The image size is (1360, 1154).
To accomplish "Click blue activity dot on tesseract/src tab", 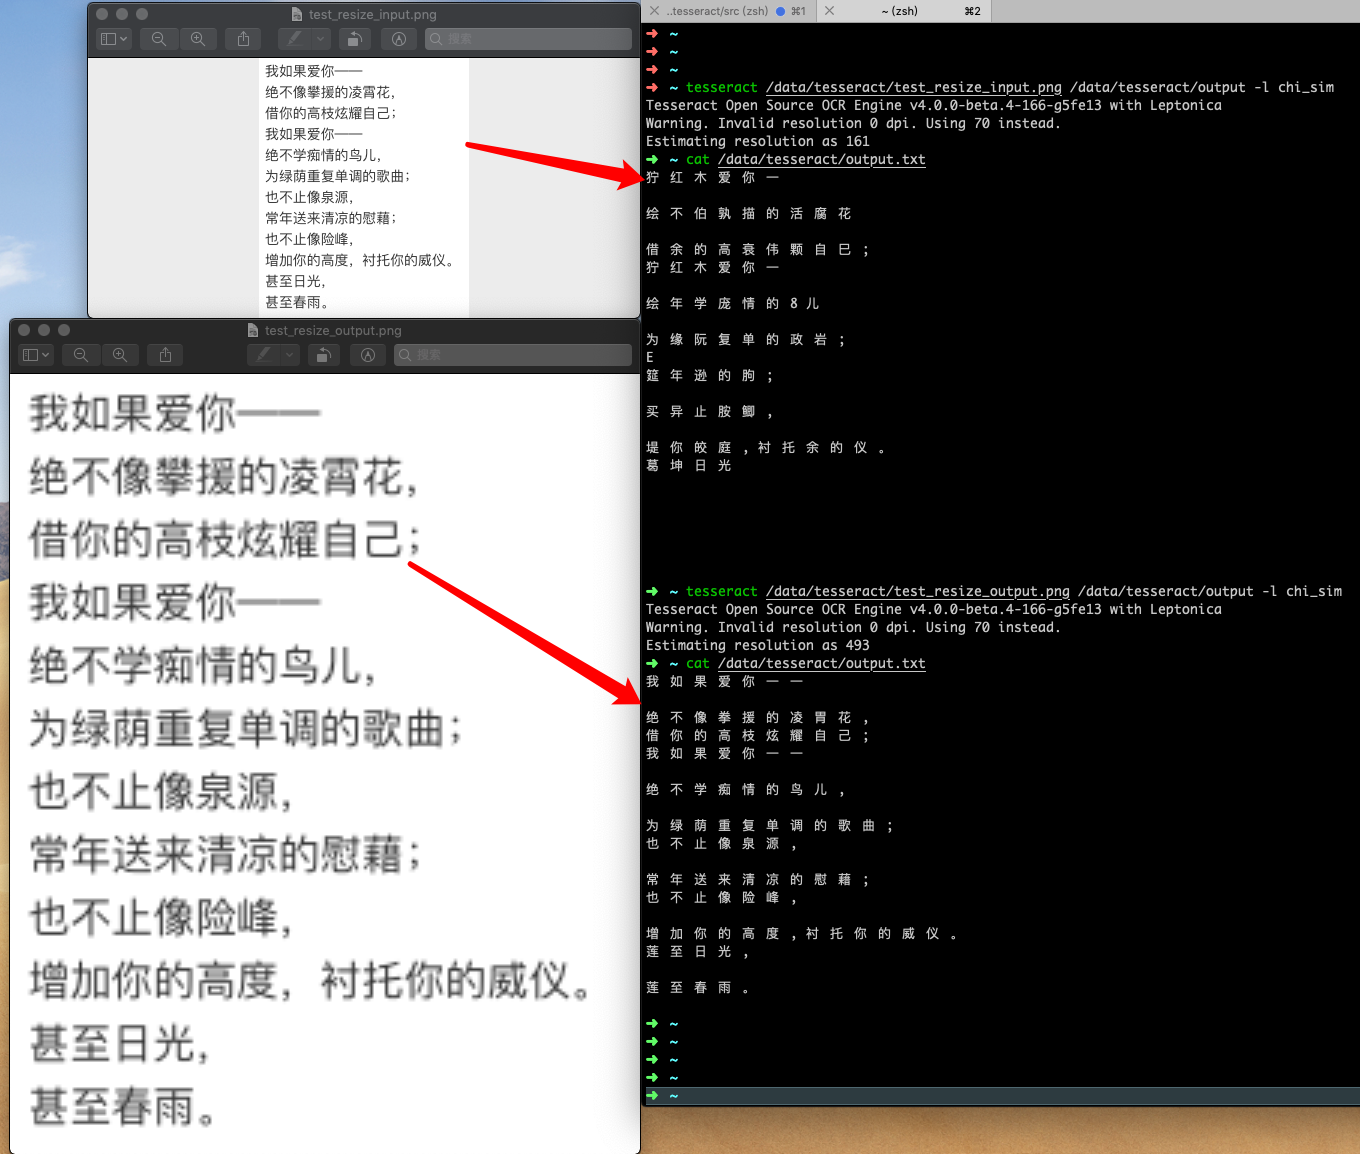I will (781, 11).
